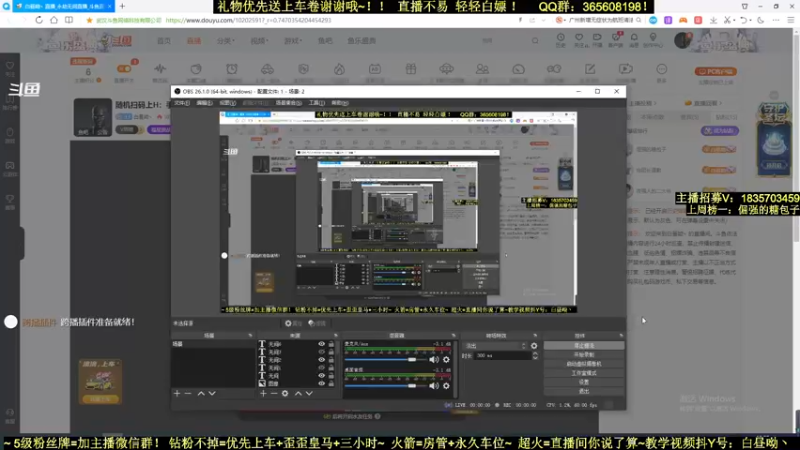Image resolution: width=800 pixels, height=450 pixels.
Task: Click the heart icon in Douyu left sidebar
Action: tap(10, 68)
